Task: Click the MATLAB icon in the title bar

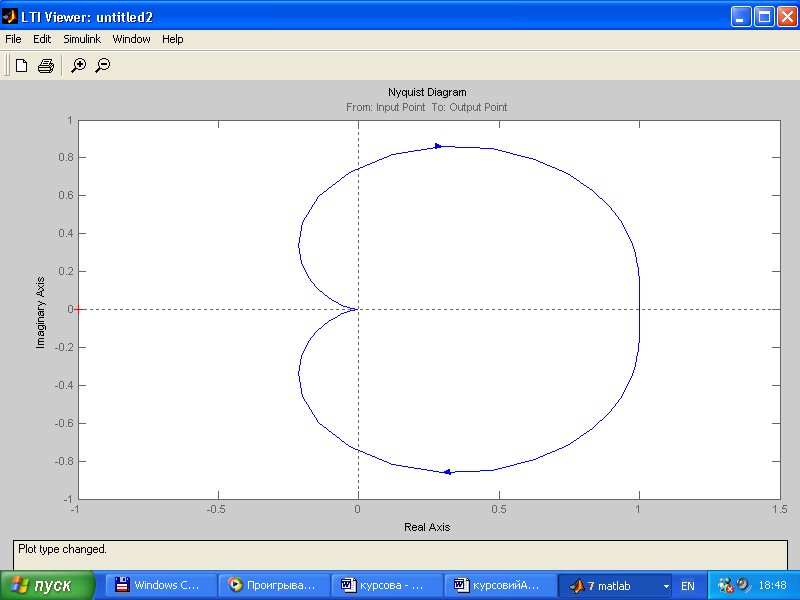Action: pos(10,16)
